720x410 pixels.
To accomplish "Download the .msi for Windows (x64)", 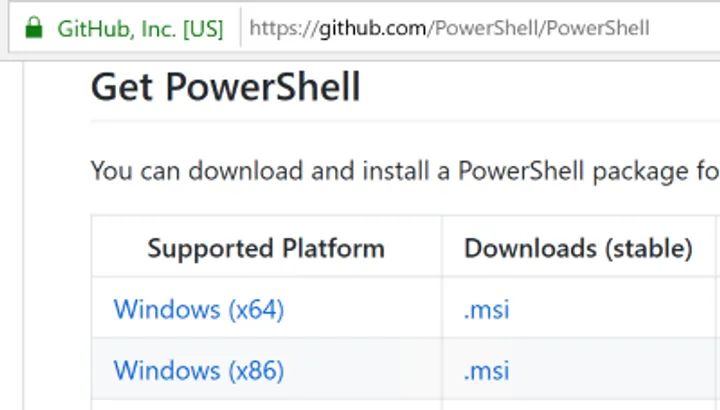I will tap(487, 310).
